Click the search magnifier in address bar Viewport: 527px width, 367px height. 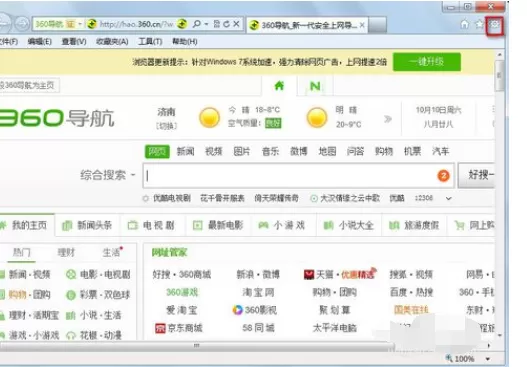point(197,24)
